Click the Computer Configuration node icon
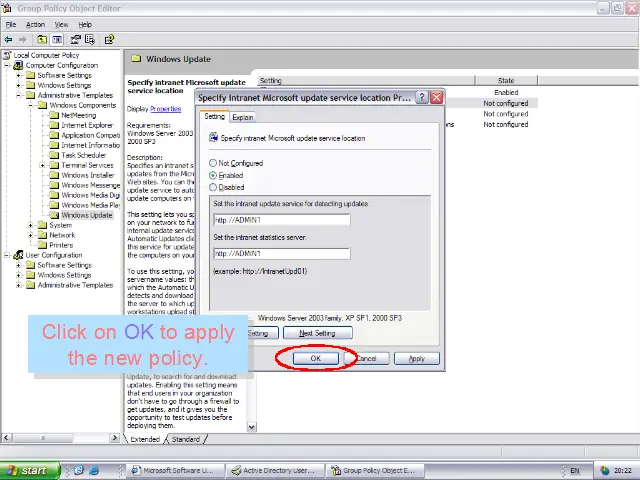Viewport: 640px width, 480px height. [18, 65]
